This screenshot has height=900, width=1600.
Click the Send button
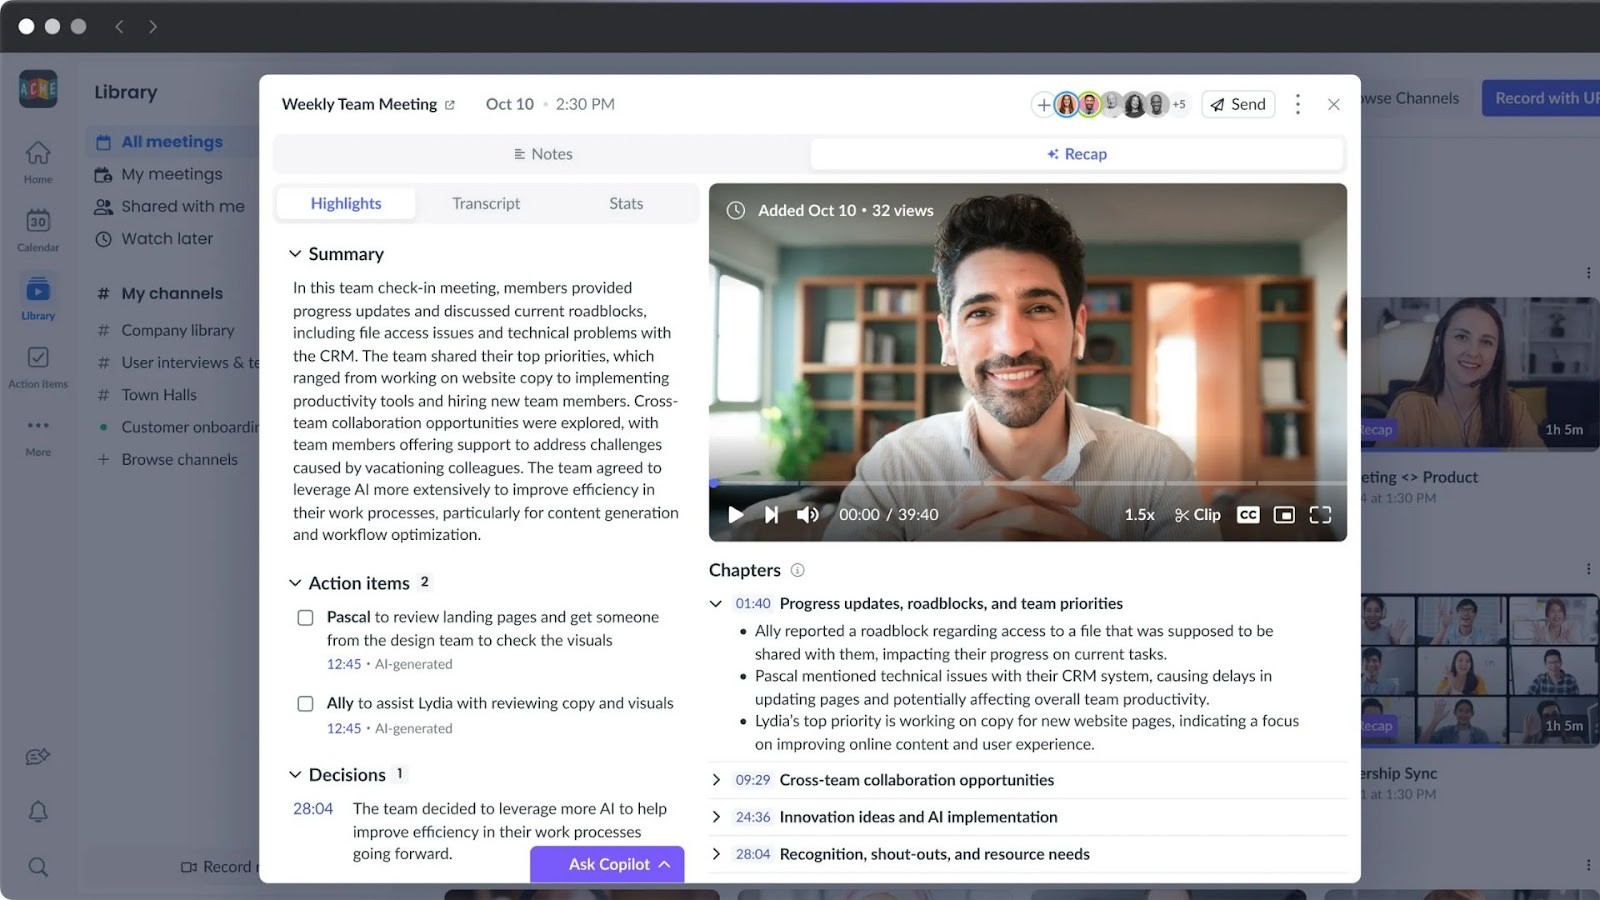tap(1237, 104)
